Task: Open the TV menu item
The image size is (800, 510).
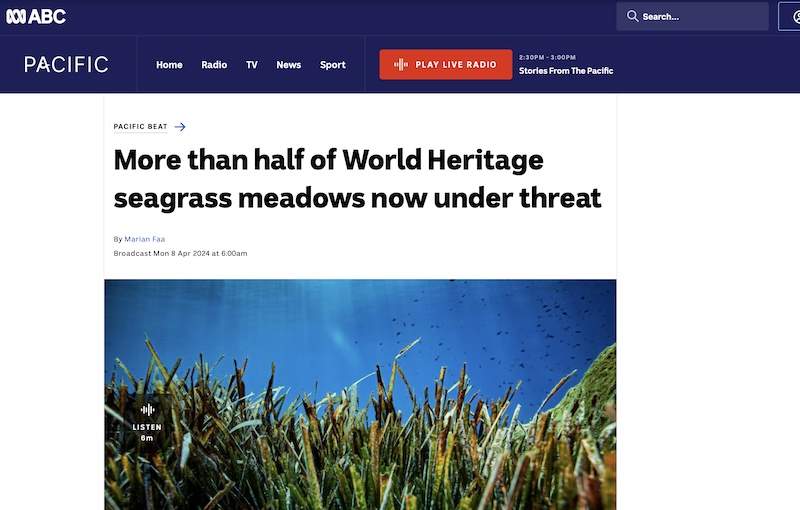Action: pyautogui.click(x=252, y=65)
